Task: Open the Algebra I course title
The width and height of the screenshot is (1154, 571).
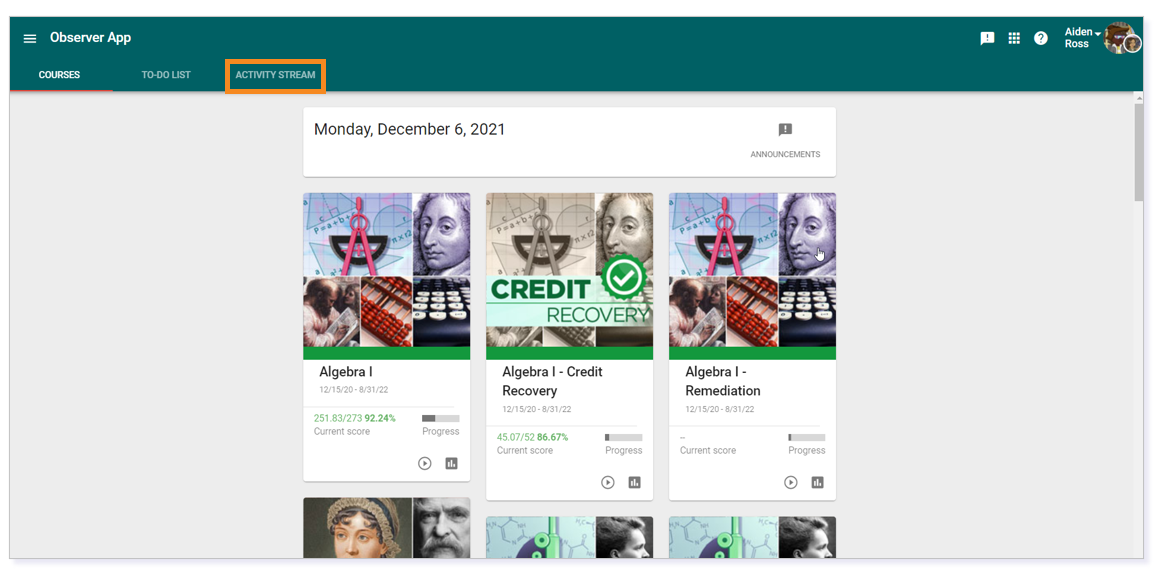Action: click(x=346, y=372)
